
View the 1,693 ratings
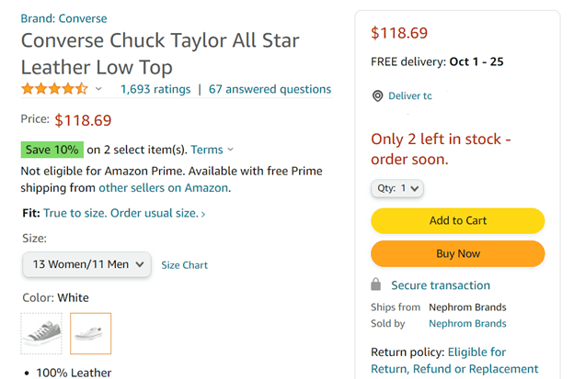(x=156, y=89)
